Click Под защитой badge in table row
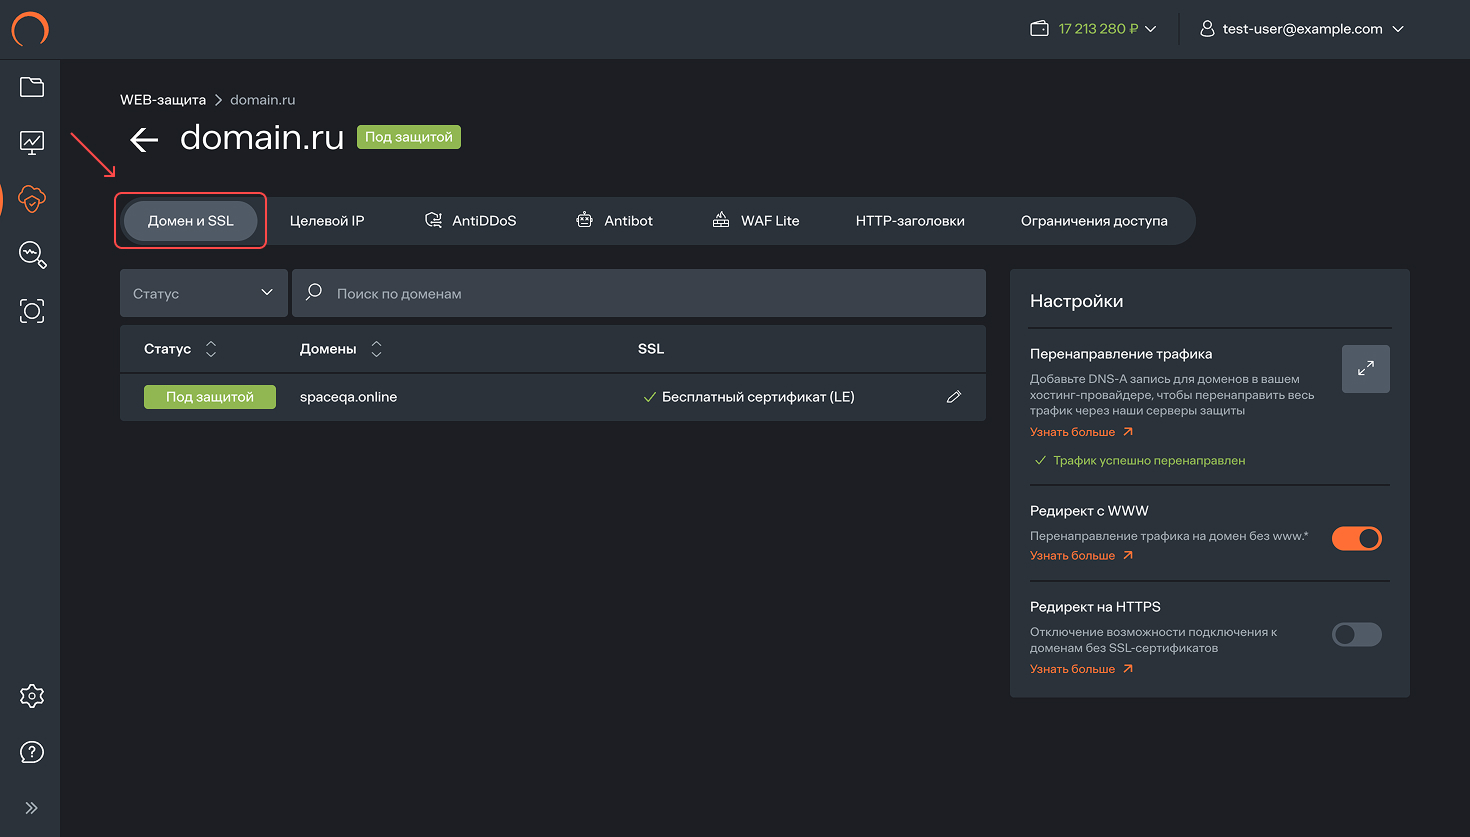This screenshot has height=837, width=1470. click(x=210, y=397)
